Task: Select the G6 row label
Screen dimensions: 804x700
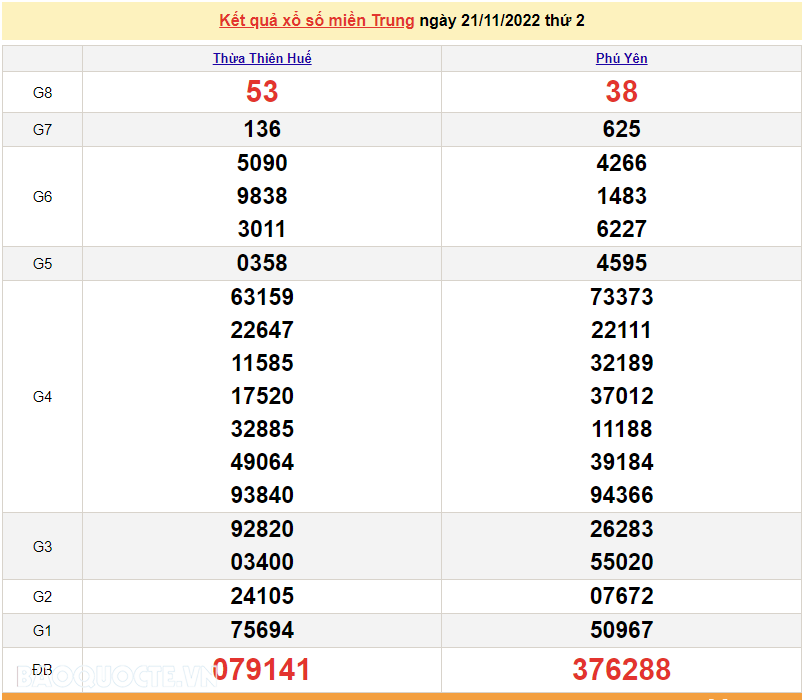Action: click(x=42, y=196)
